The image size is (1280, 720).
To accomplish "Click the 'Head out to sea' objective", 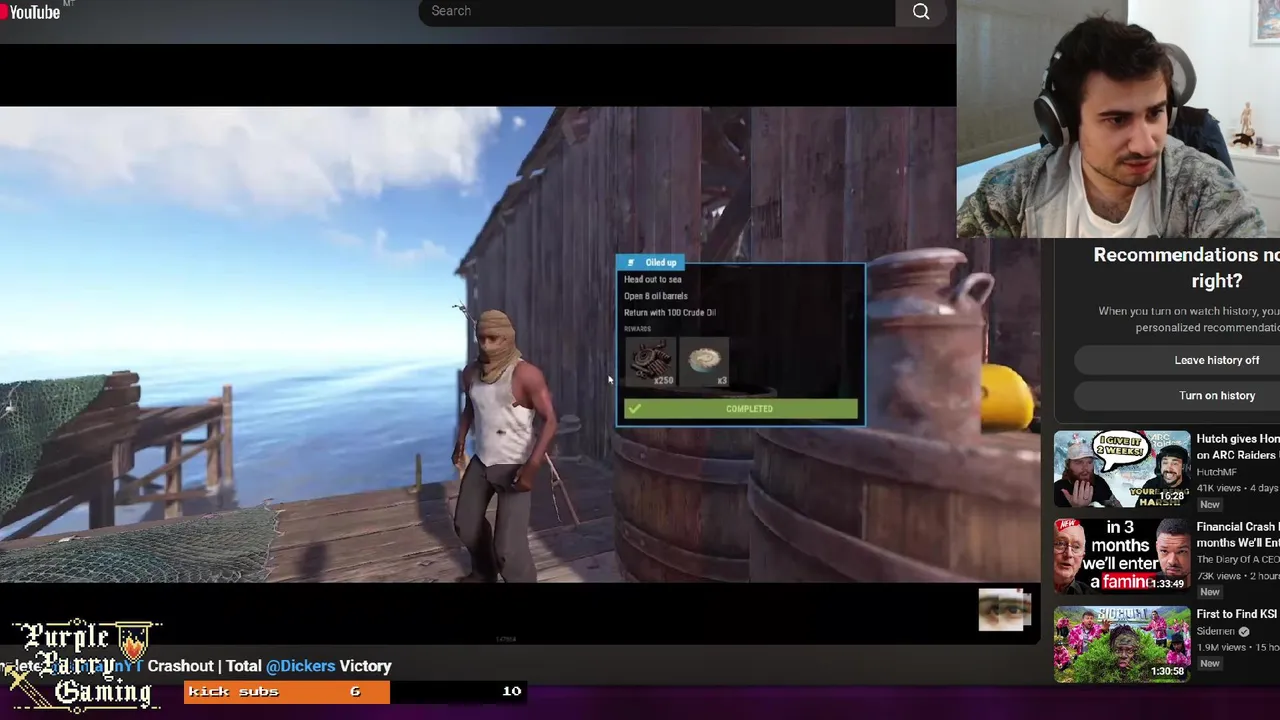I will (x=652, y=280).
